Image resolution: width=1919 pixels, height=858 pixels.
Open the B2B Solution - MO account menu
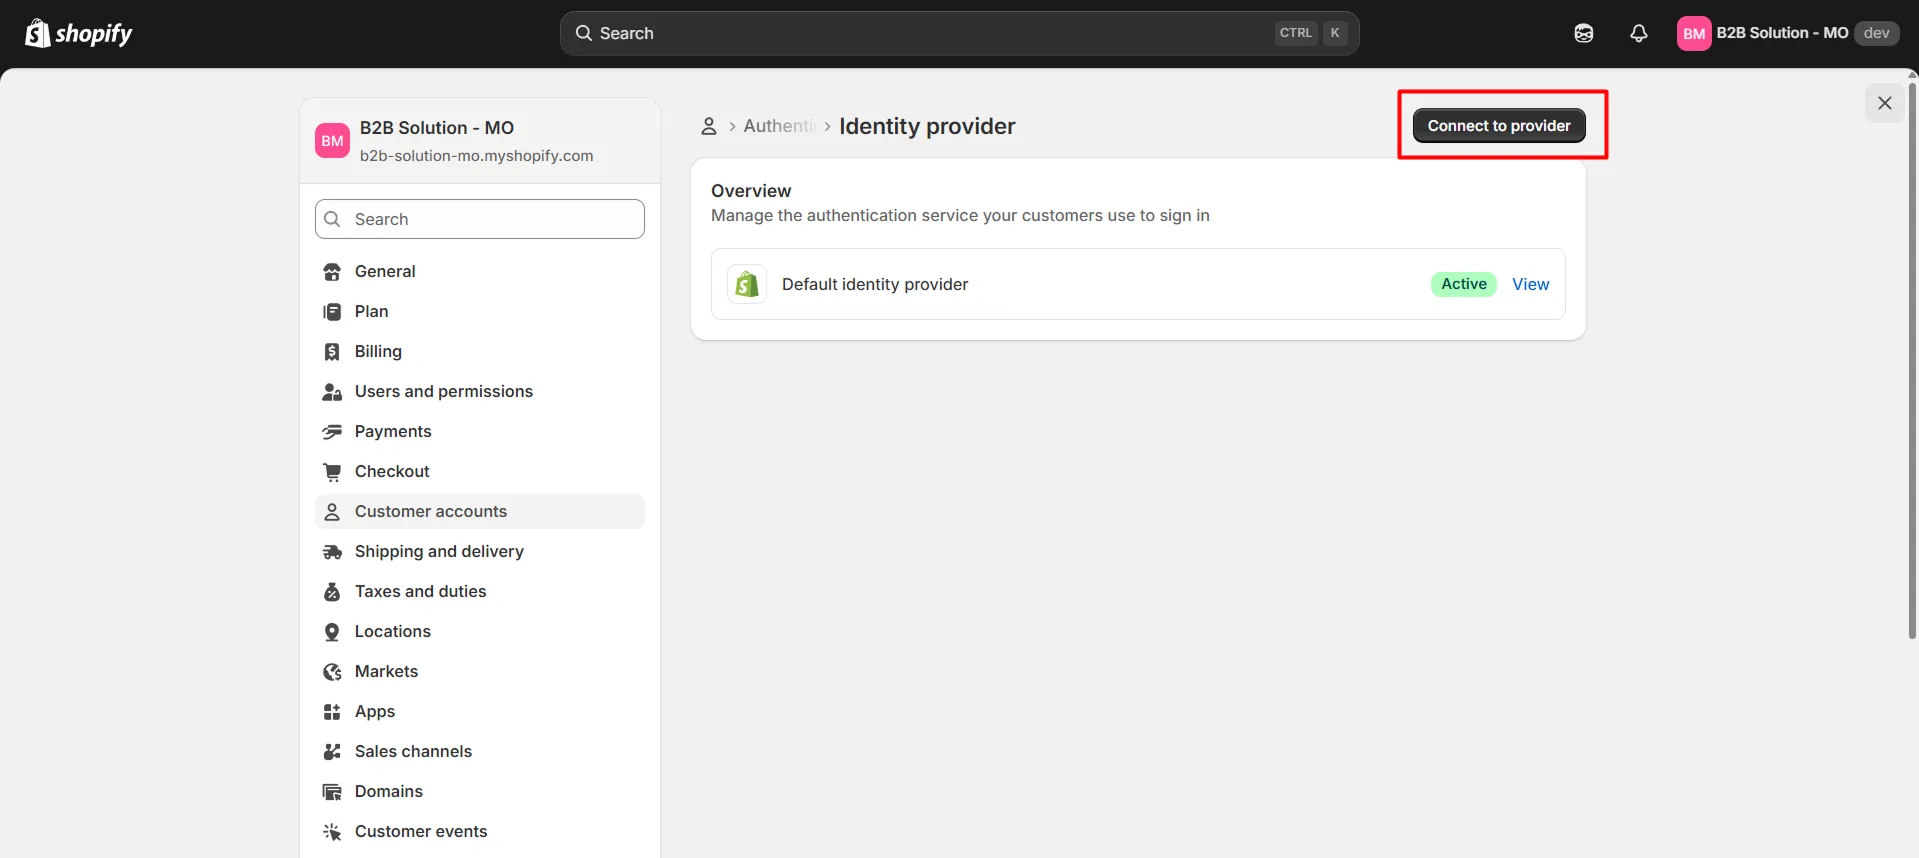click(1786, 33)
